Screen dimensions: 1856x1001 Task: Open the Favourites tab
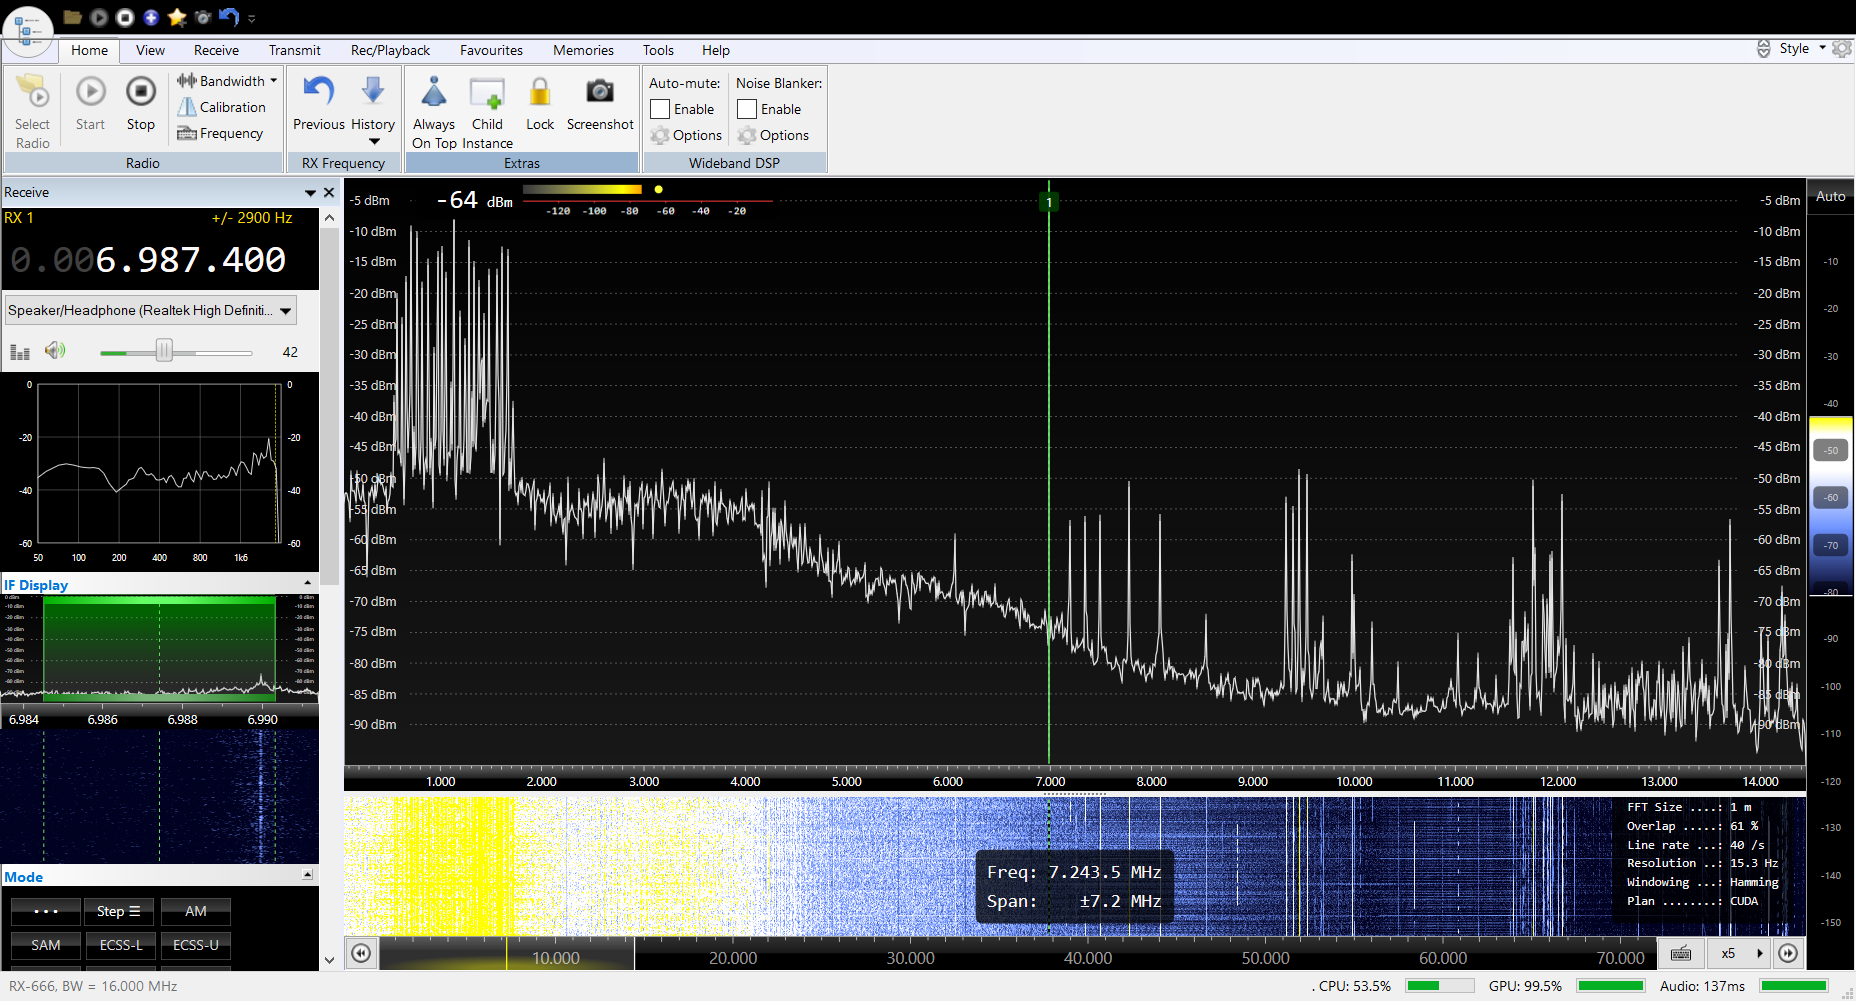click(491, 50)
